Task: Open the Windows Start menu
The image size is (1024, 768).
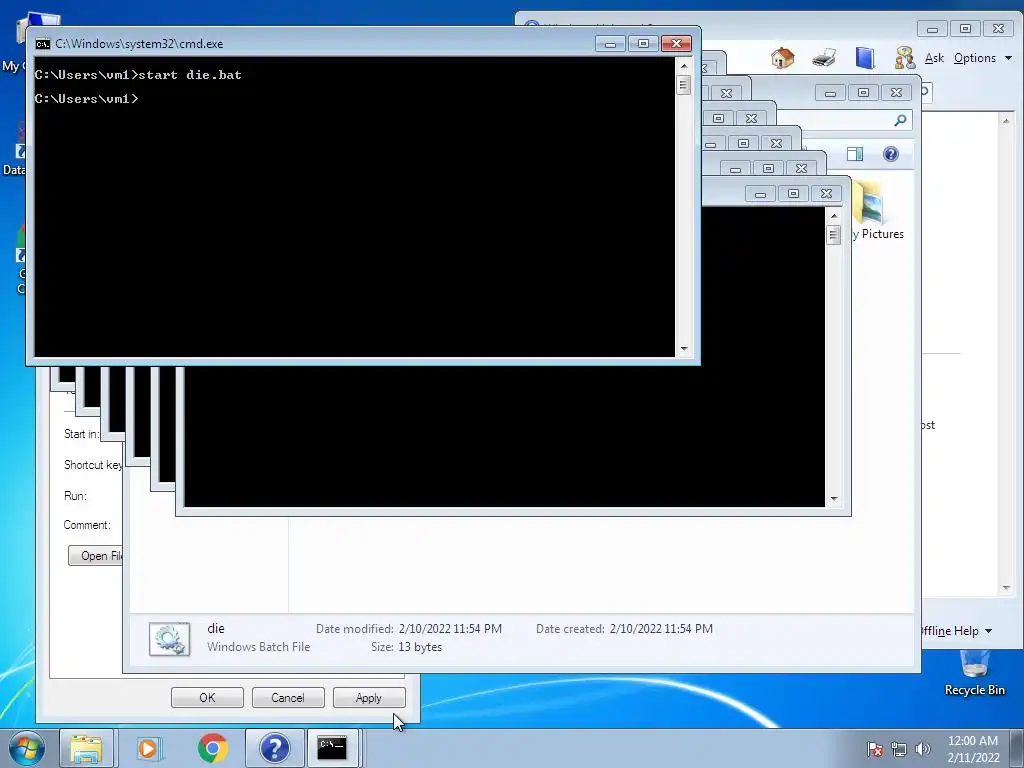Action: click(x=27, y=748)
